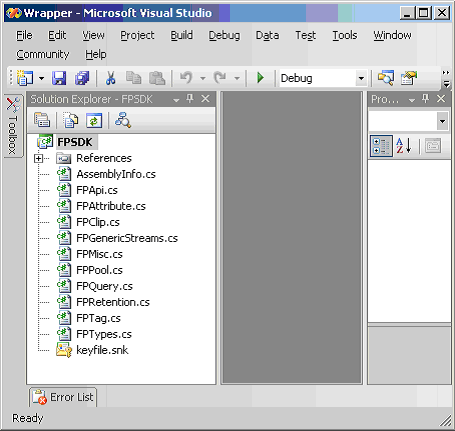Open the New Project dropdown arrow

click(41, 78)
